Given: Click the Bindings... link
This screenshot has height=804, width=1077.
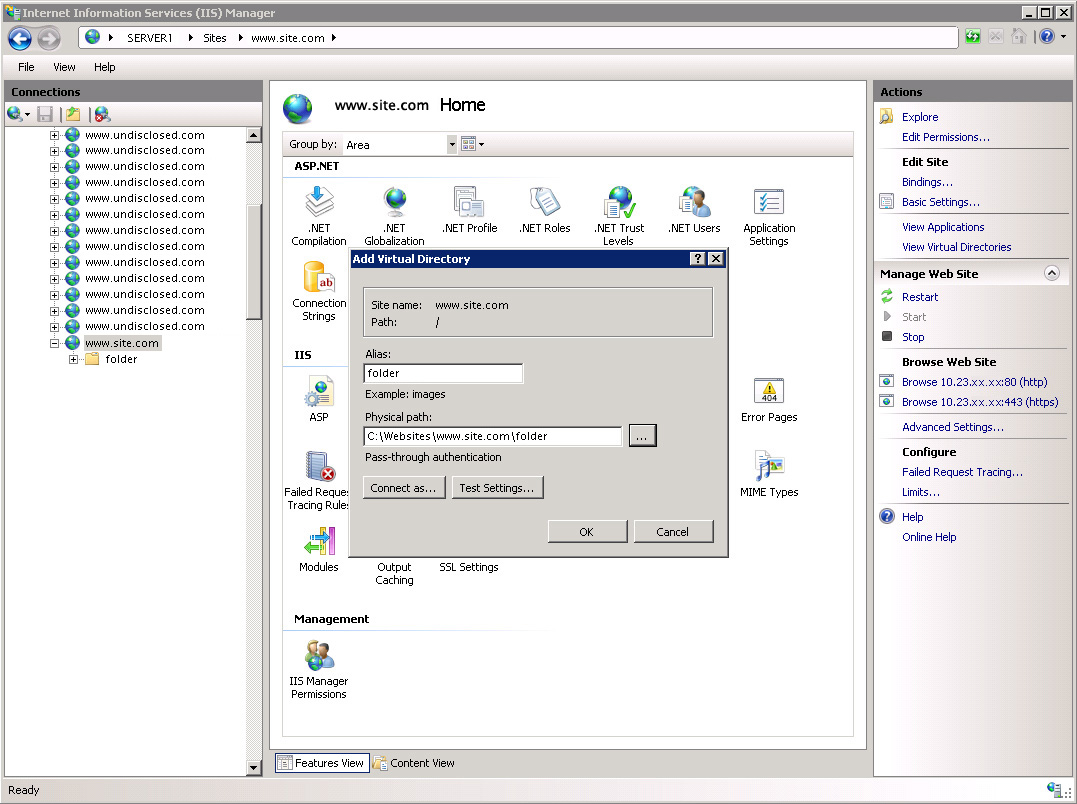Looking at the screenshot, I should tap(927, 182).
